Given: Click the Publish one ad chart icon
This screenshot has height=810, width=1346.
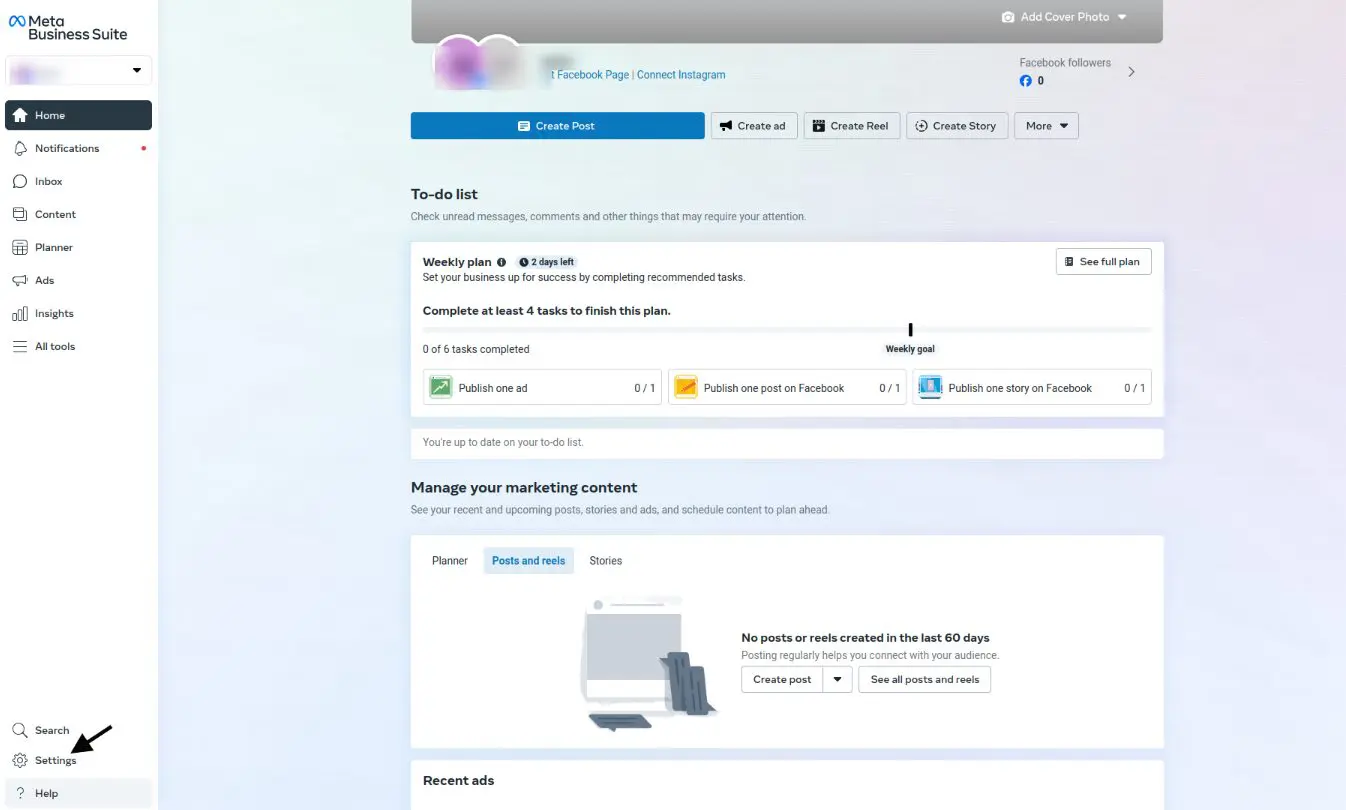Looking at the screenshot, I should pyautogui.click(x=441, y=387).
